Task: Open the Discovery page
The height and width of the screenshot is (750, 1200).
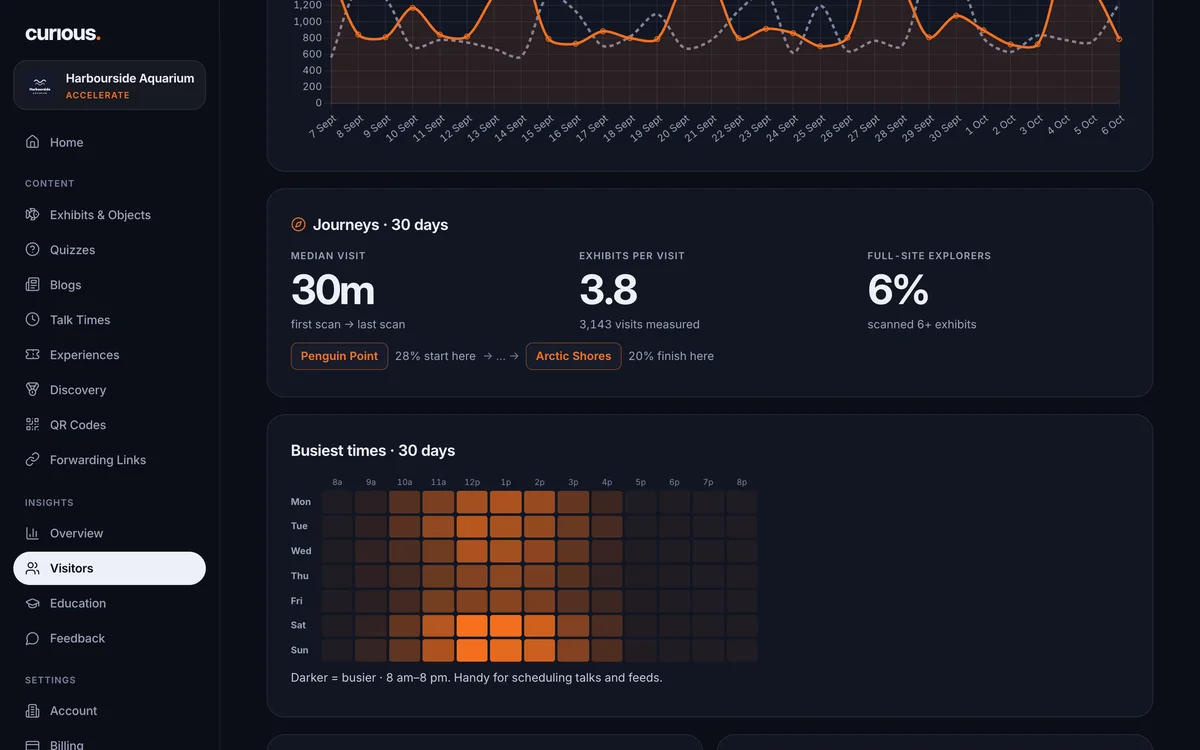Action: [110, 390]
